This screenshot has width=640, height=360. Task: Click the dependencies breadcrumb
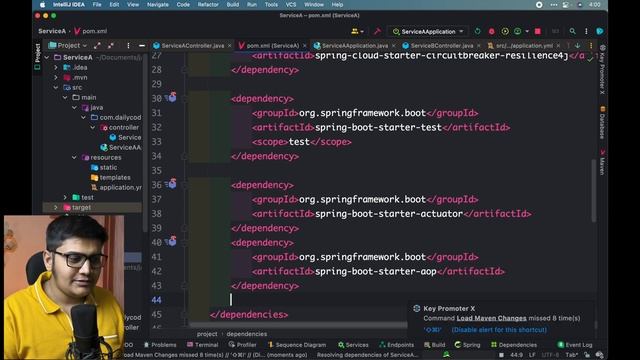247,334
